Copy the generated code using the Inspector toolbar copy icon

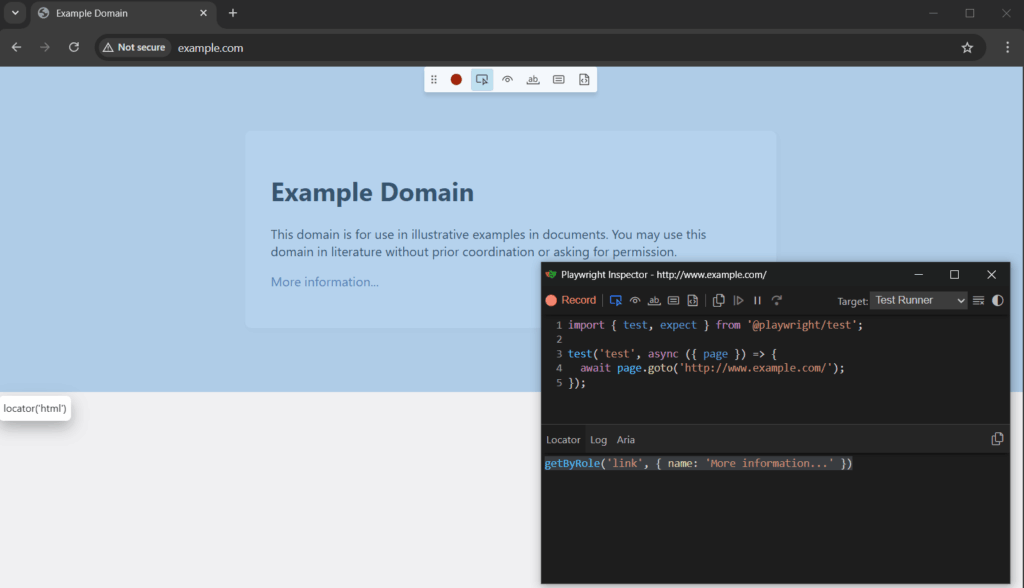pyautogui.click(x=718, y=300)
